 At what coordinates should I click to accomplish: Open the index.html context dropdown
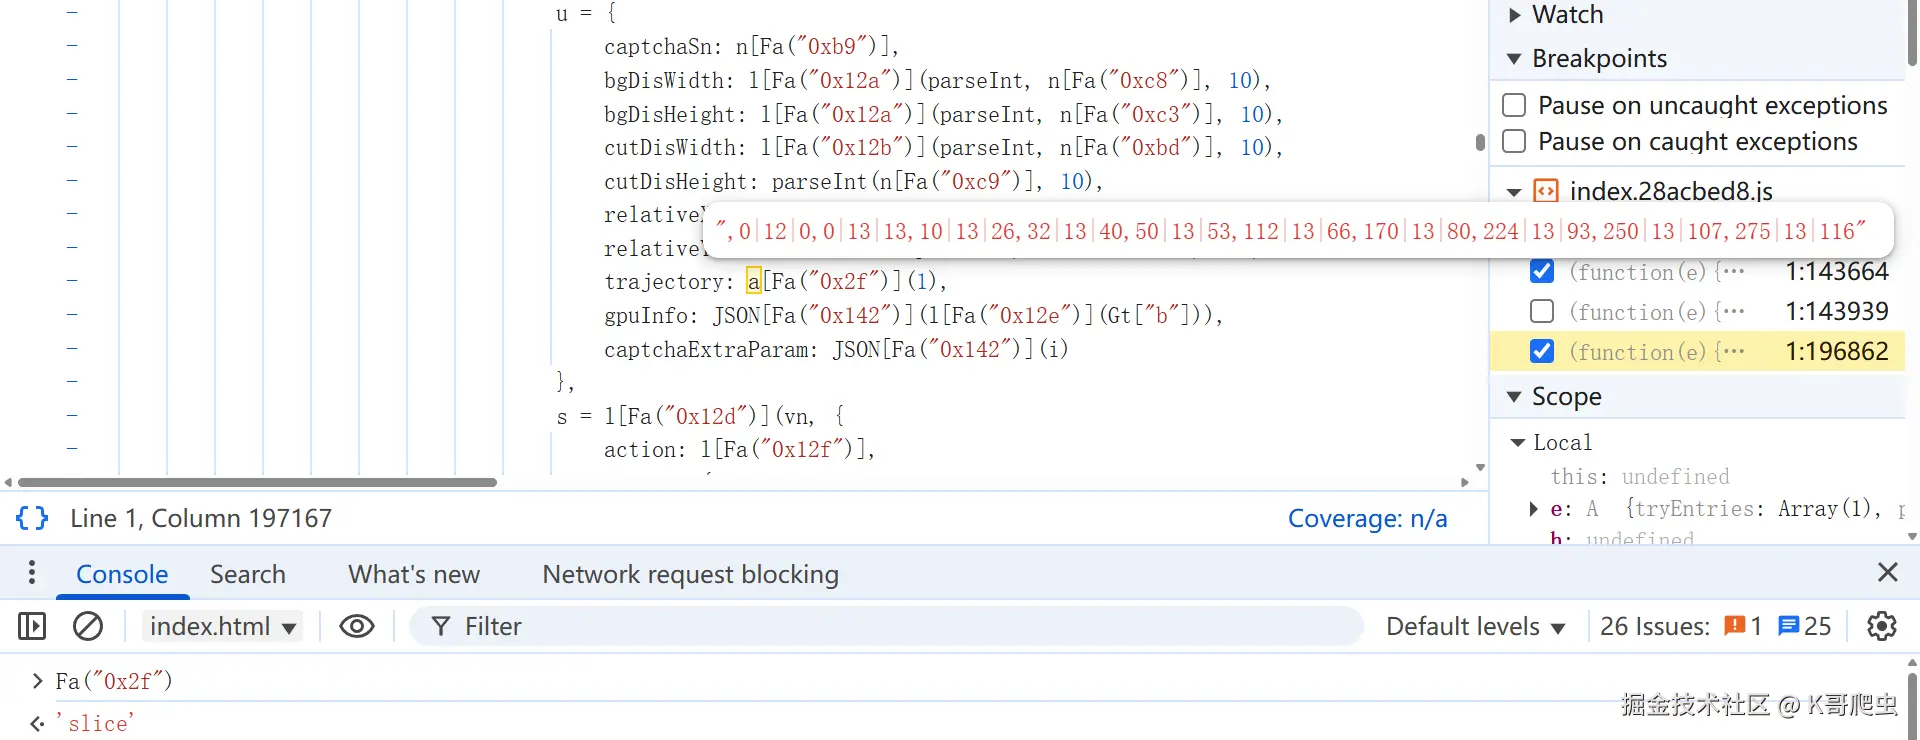[222, 626]
